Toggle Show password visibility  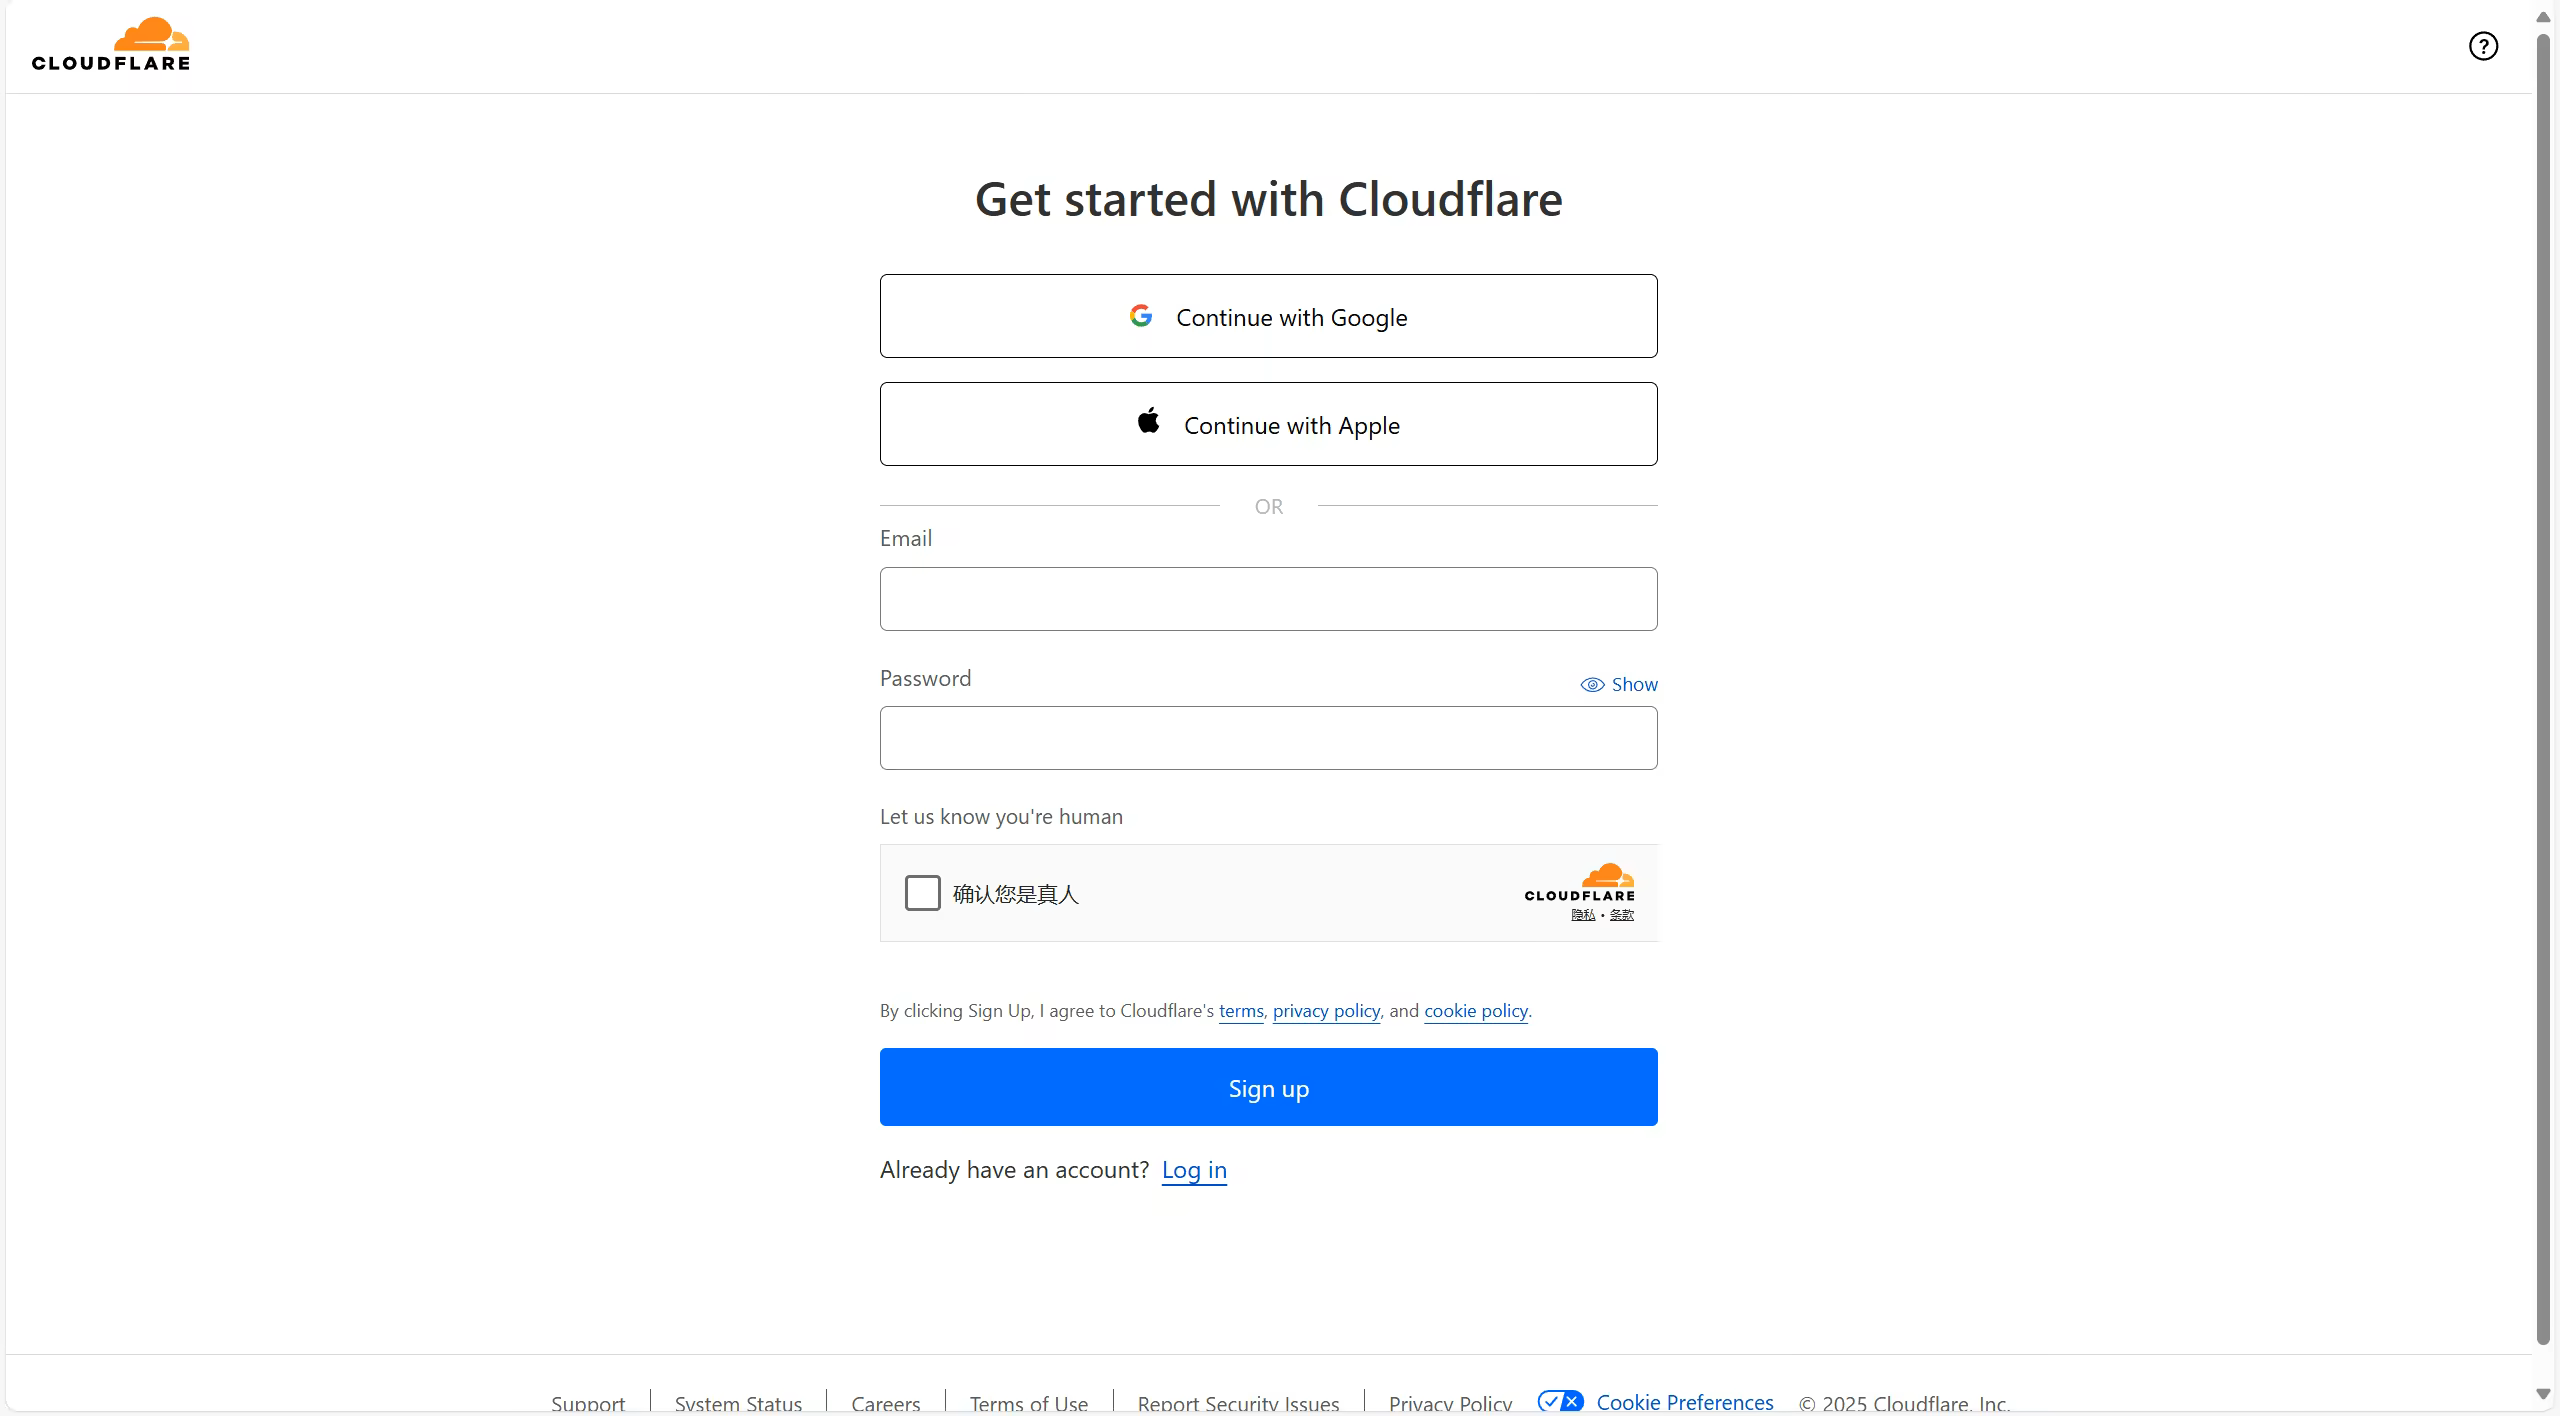point(1619,685)
